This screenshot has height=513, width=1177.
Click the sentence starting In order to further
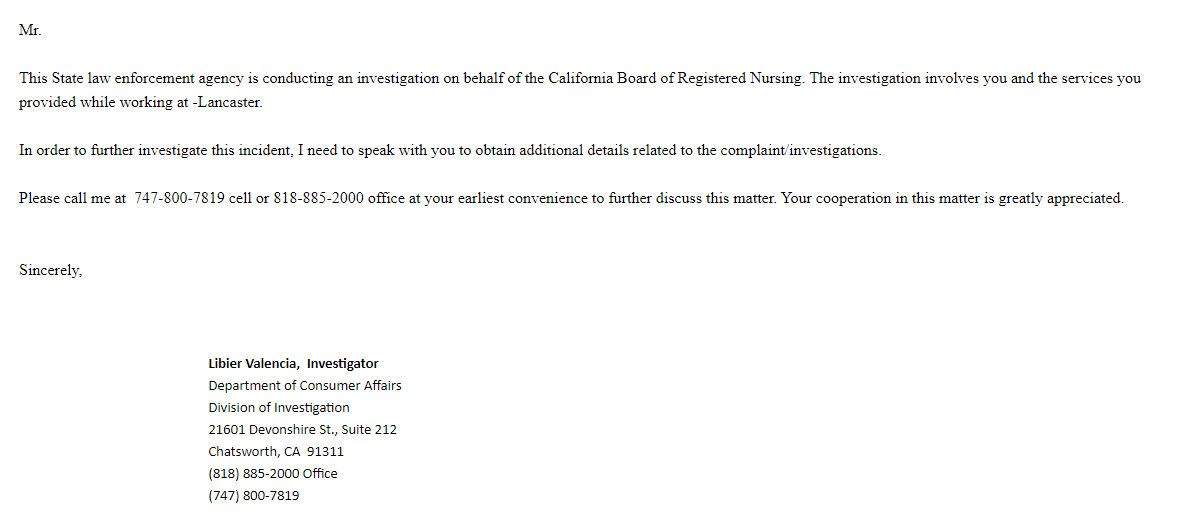coord(450,150)
